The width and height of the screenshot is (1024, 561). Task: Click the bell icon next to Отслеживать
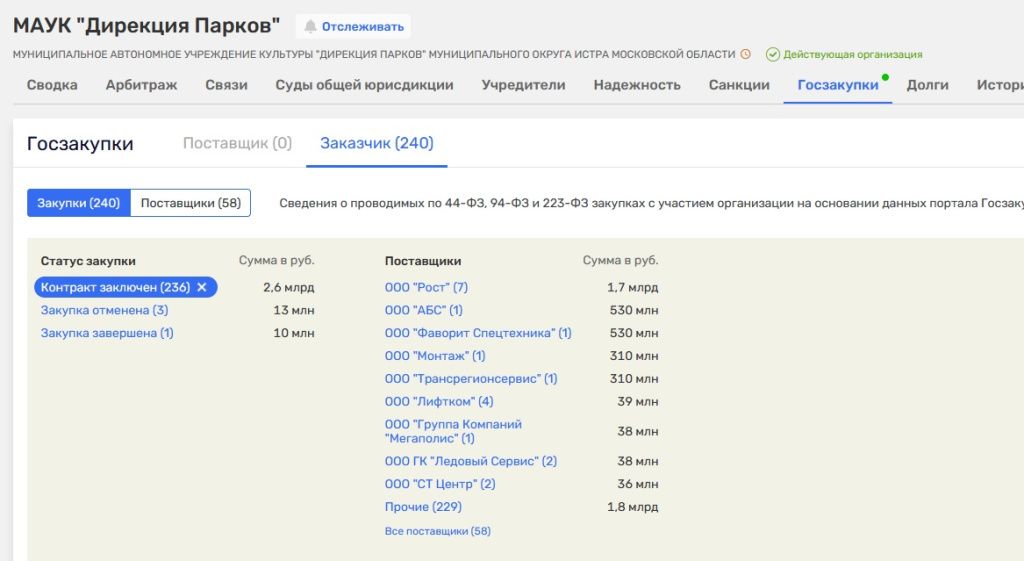pos(311,27)
